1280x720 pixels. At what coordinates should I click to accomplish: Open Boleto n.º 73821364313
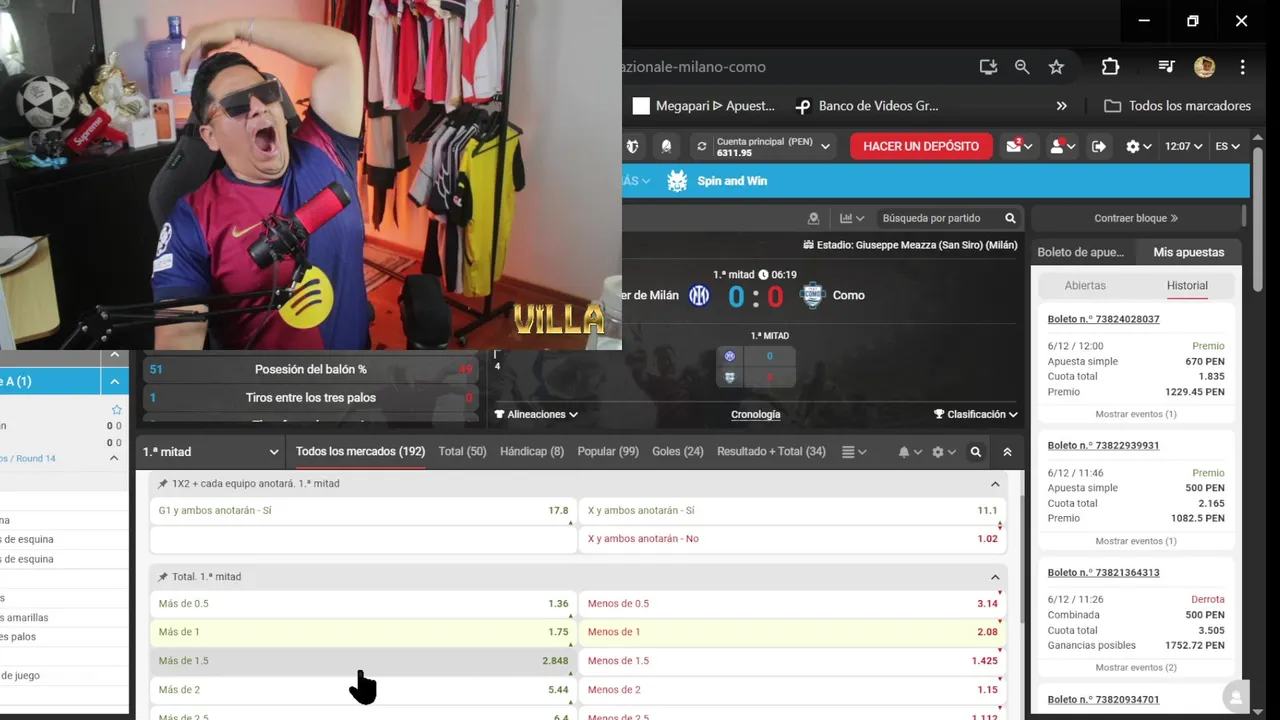(1103, 572)
